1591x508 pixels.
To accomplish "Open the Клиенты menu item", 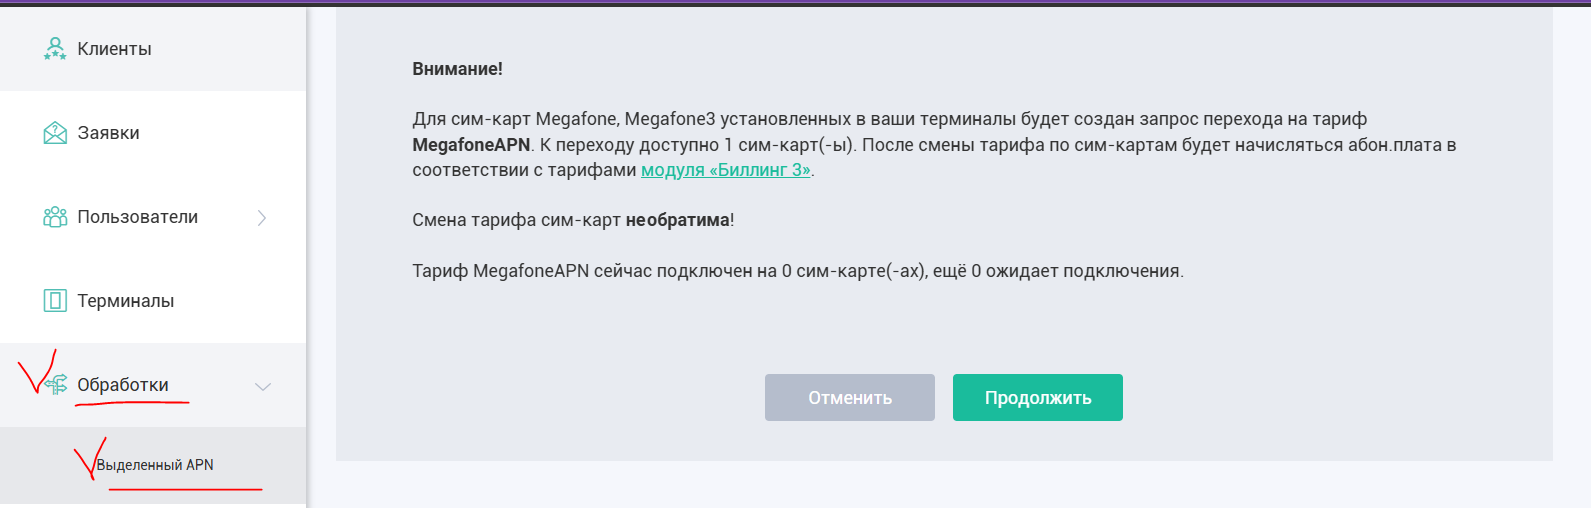I will (x=114, y=49).
